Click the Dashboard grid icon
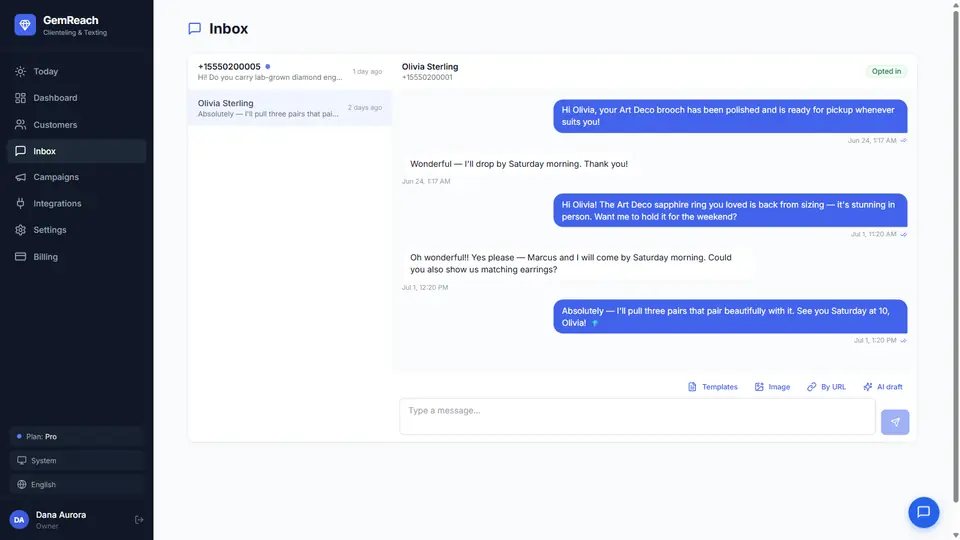Viewport: 960px width, 540px height. tap(20, 98)
